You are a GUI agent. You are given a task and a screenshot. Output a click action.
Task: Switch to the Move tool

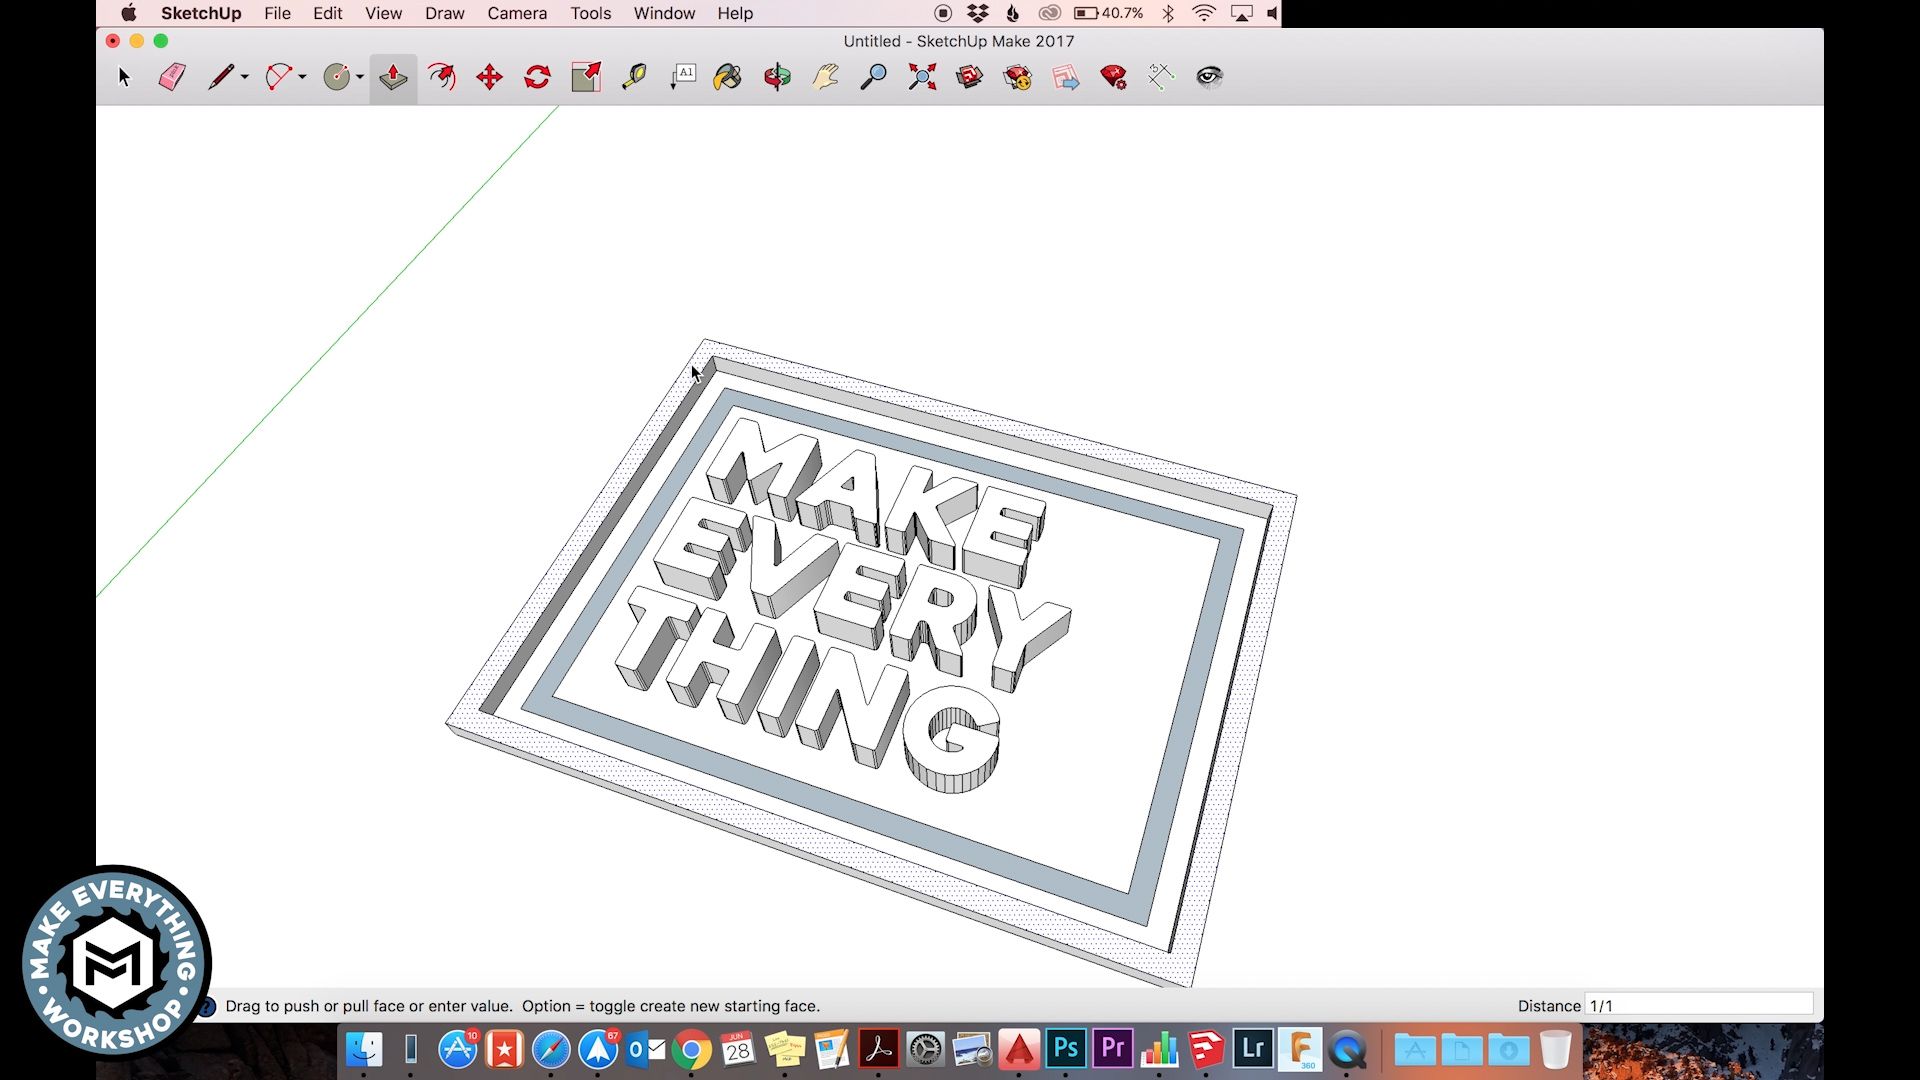click(488, 76)
